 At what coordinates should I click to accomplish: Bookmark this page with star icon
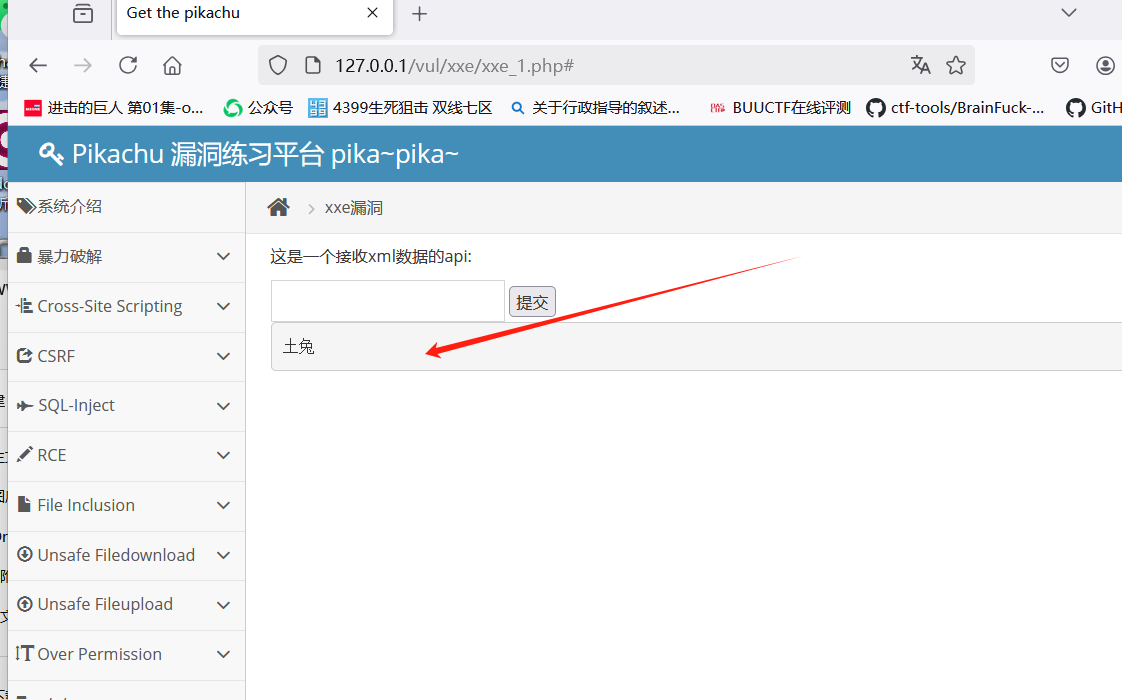(x=956, y=66)
